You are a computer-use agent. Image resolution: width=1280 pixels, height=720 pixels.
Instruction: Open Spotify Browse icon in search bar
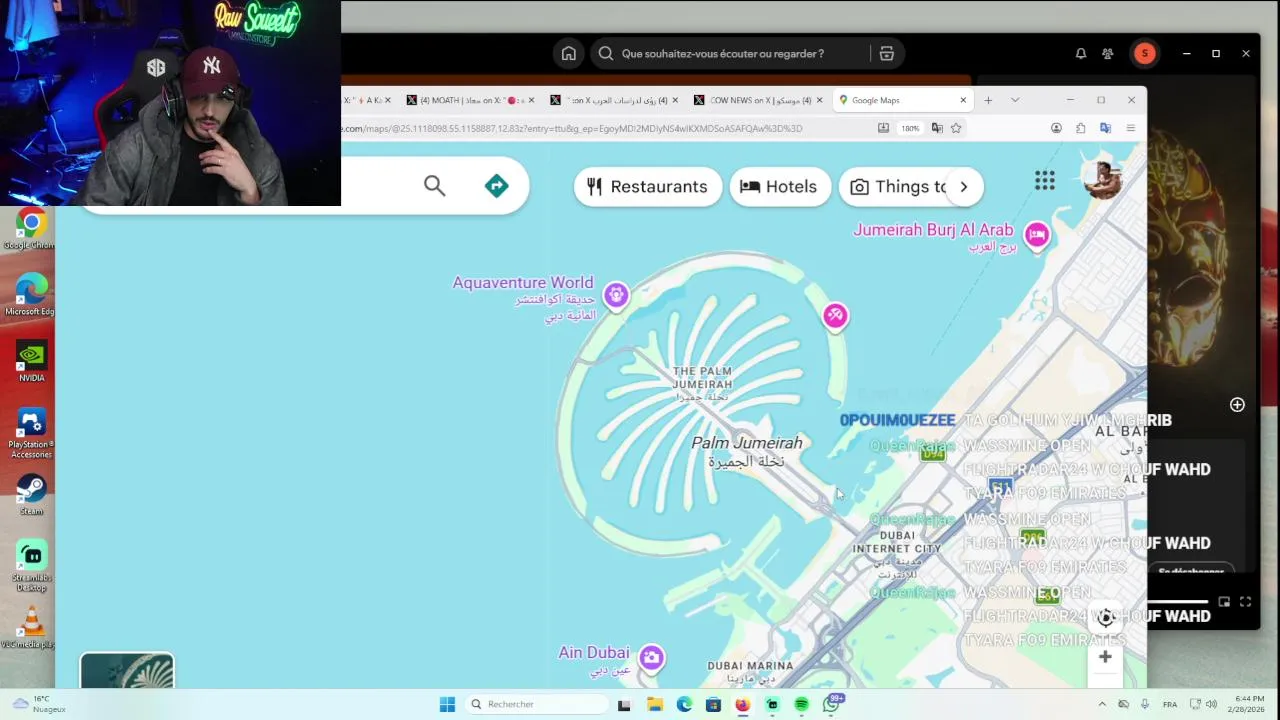click(x=886, y=54)
